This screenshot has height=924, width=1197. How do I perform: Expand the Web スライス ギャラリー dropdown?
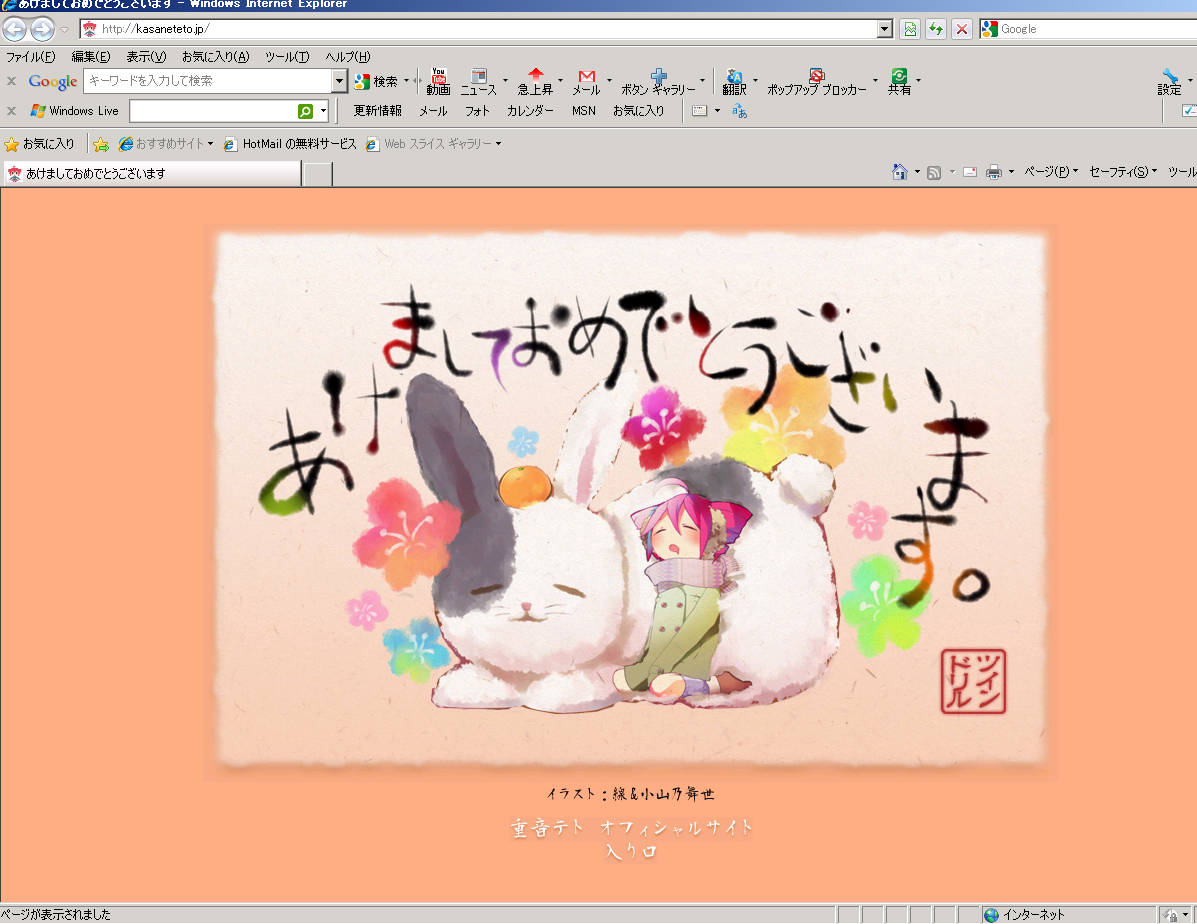[x=498, y=144]
